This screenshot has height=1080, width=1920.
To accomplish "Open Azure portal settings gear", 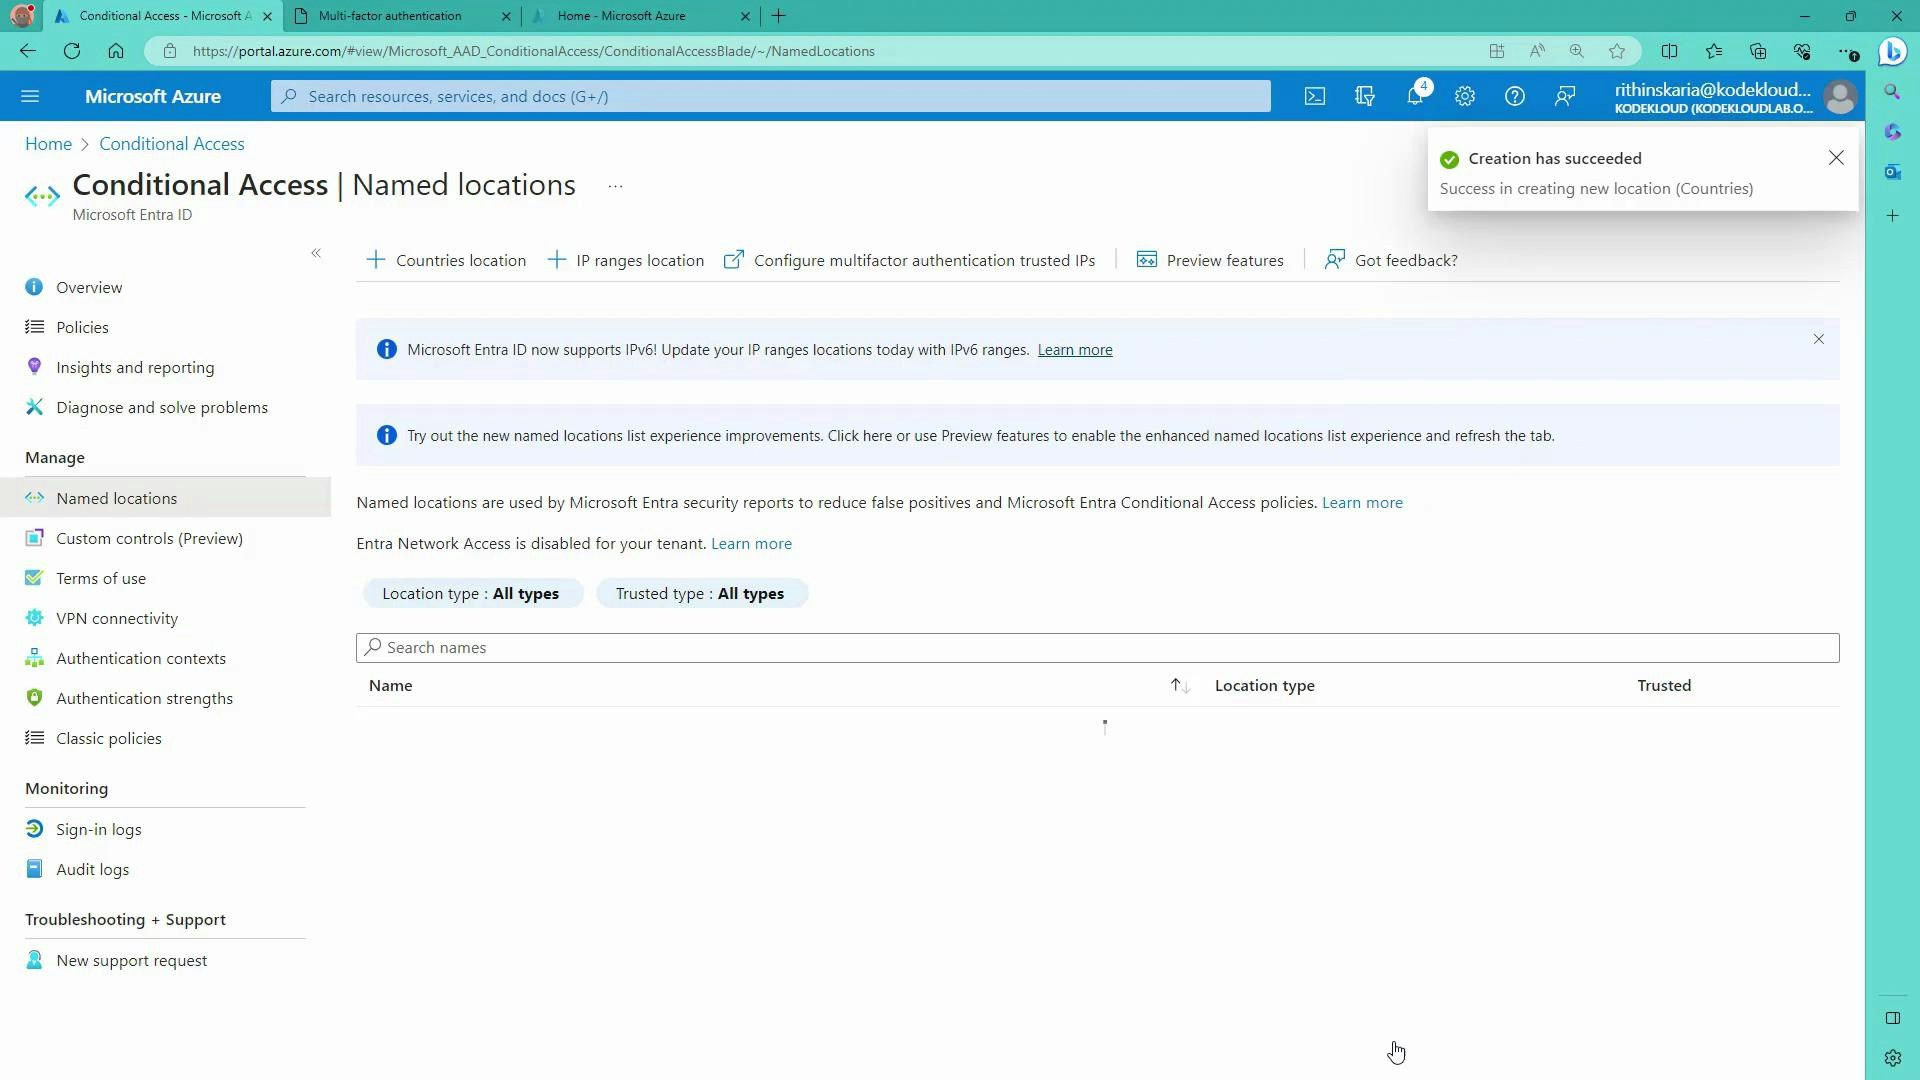I will coord(1464,96).
